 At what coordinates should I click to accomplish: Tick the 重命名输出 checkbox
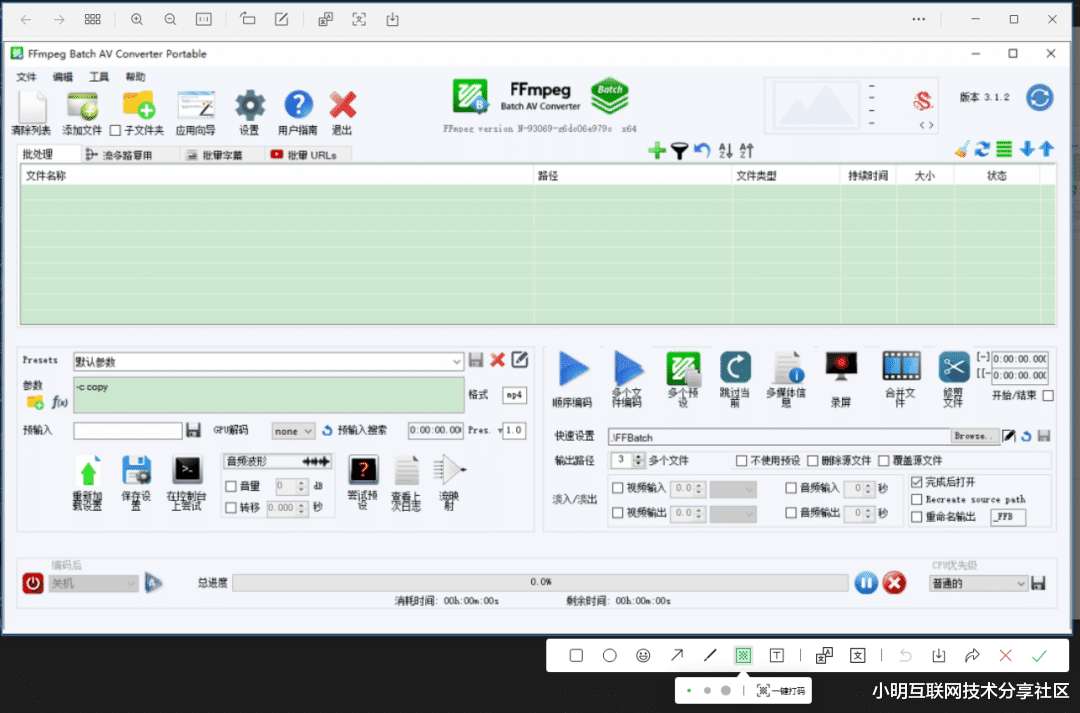917,517
